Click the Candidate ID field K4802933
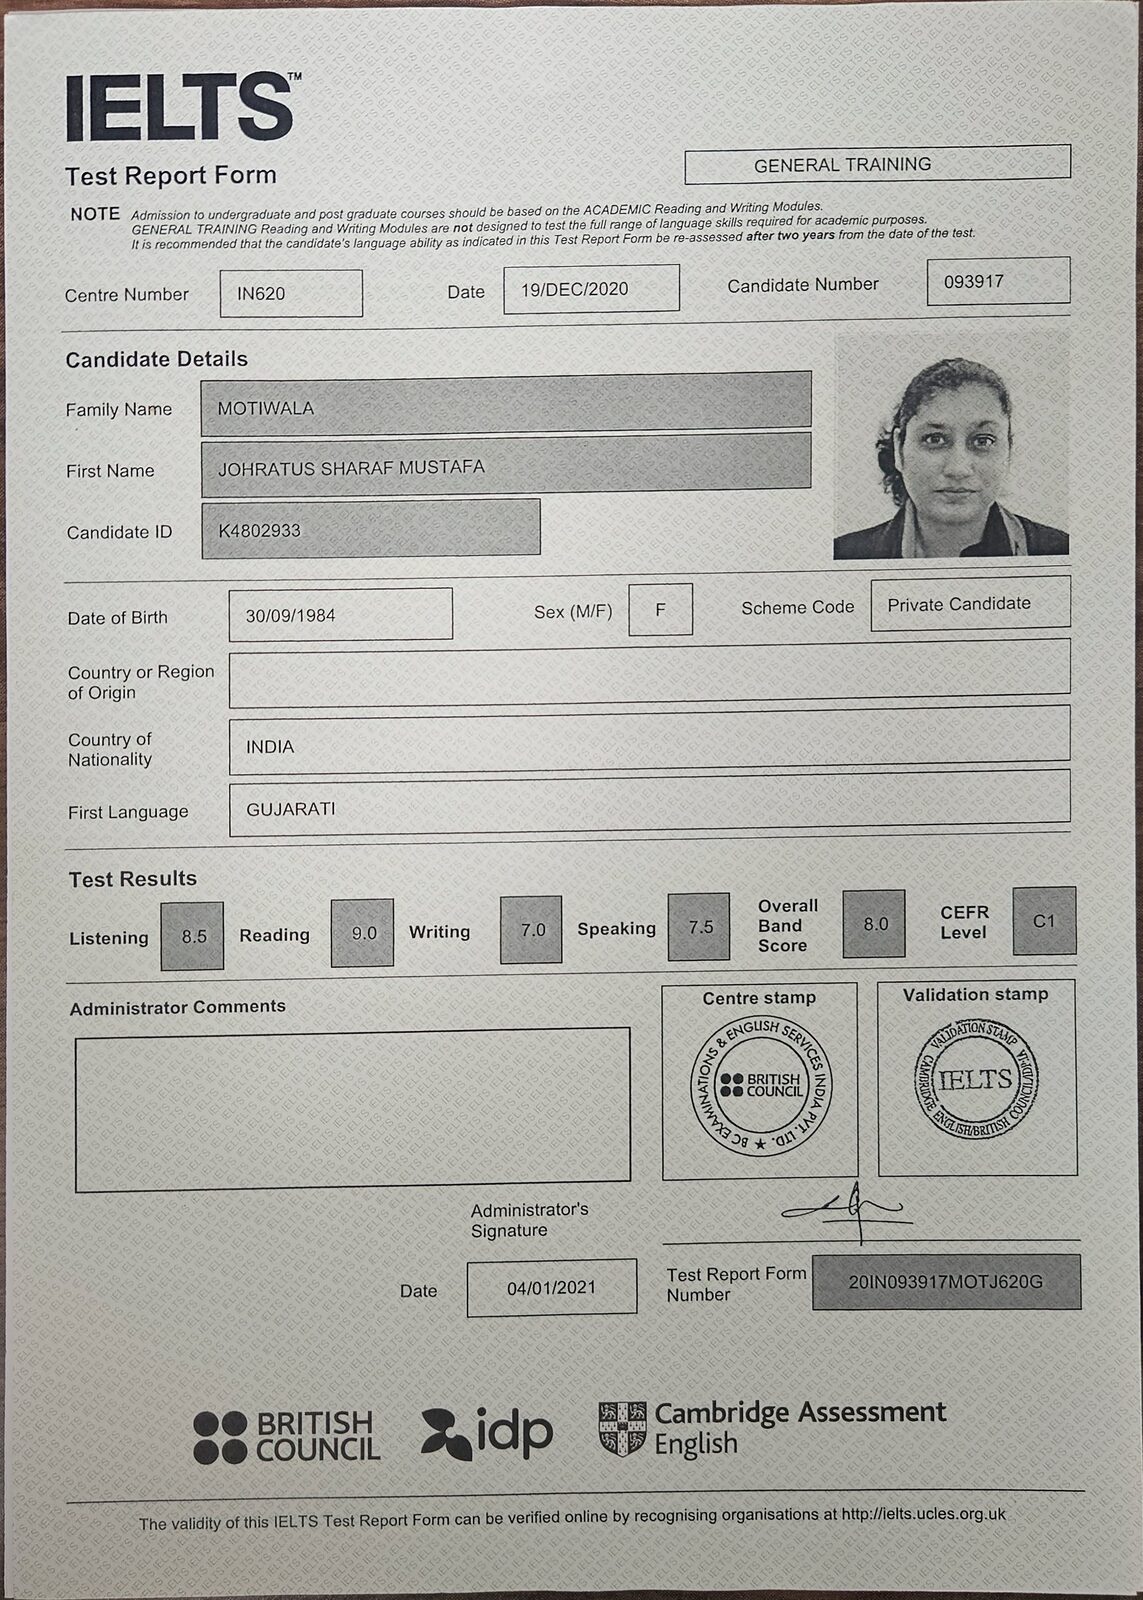 pos(371,528)
